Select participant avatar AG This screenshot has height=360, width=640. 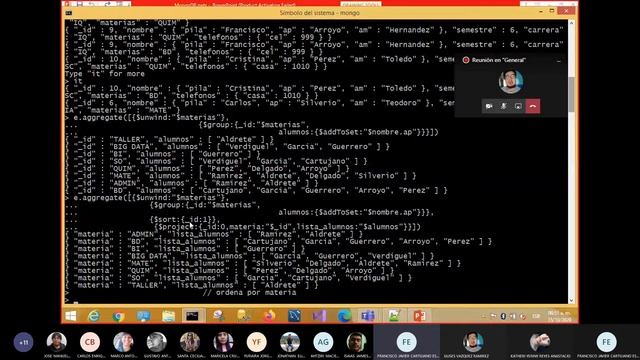323,342
